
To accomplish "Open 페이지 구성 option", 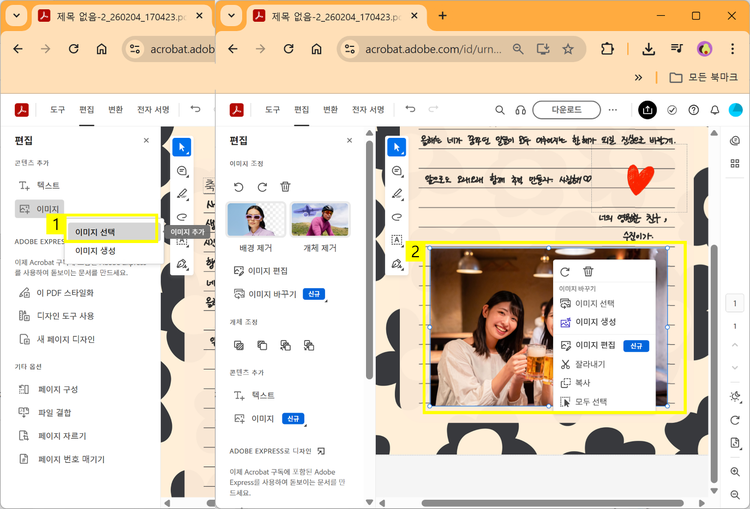I will [x=48, y=389].
